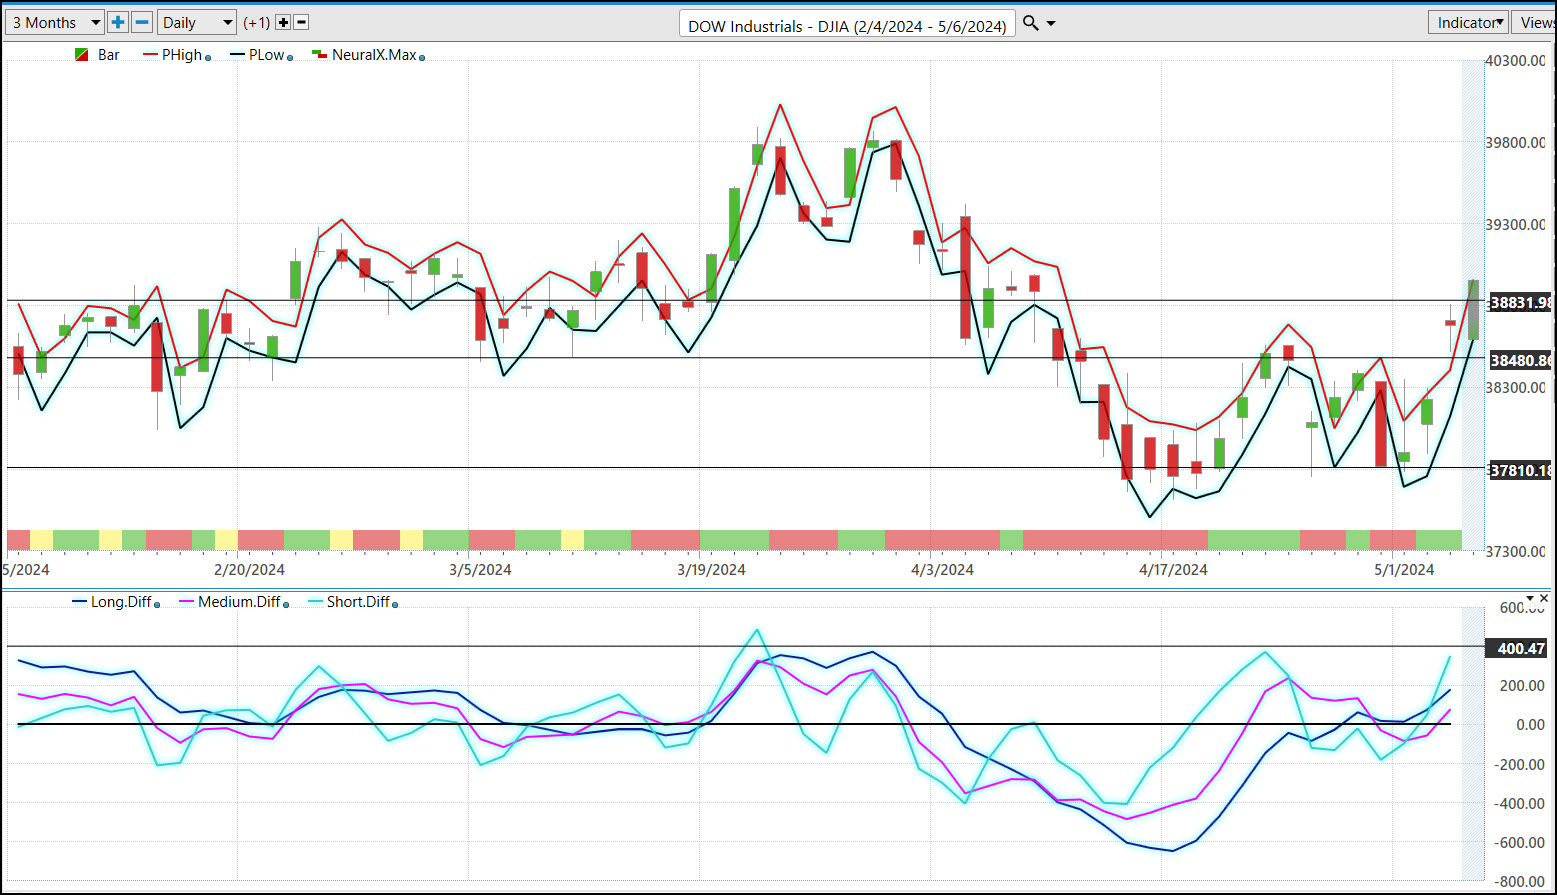Click the -800.00 indicator axis label
Screen dimensions: 1557x895
1518,881
